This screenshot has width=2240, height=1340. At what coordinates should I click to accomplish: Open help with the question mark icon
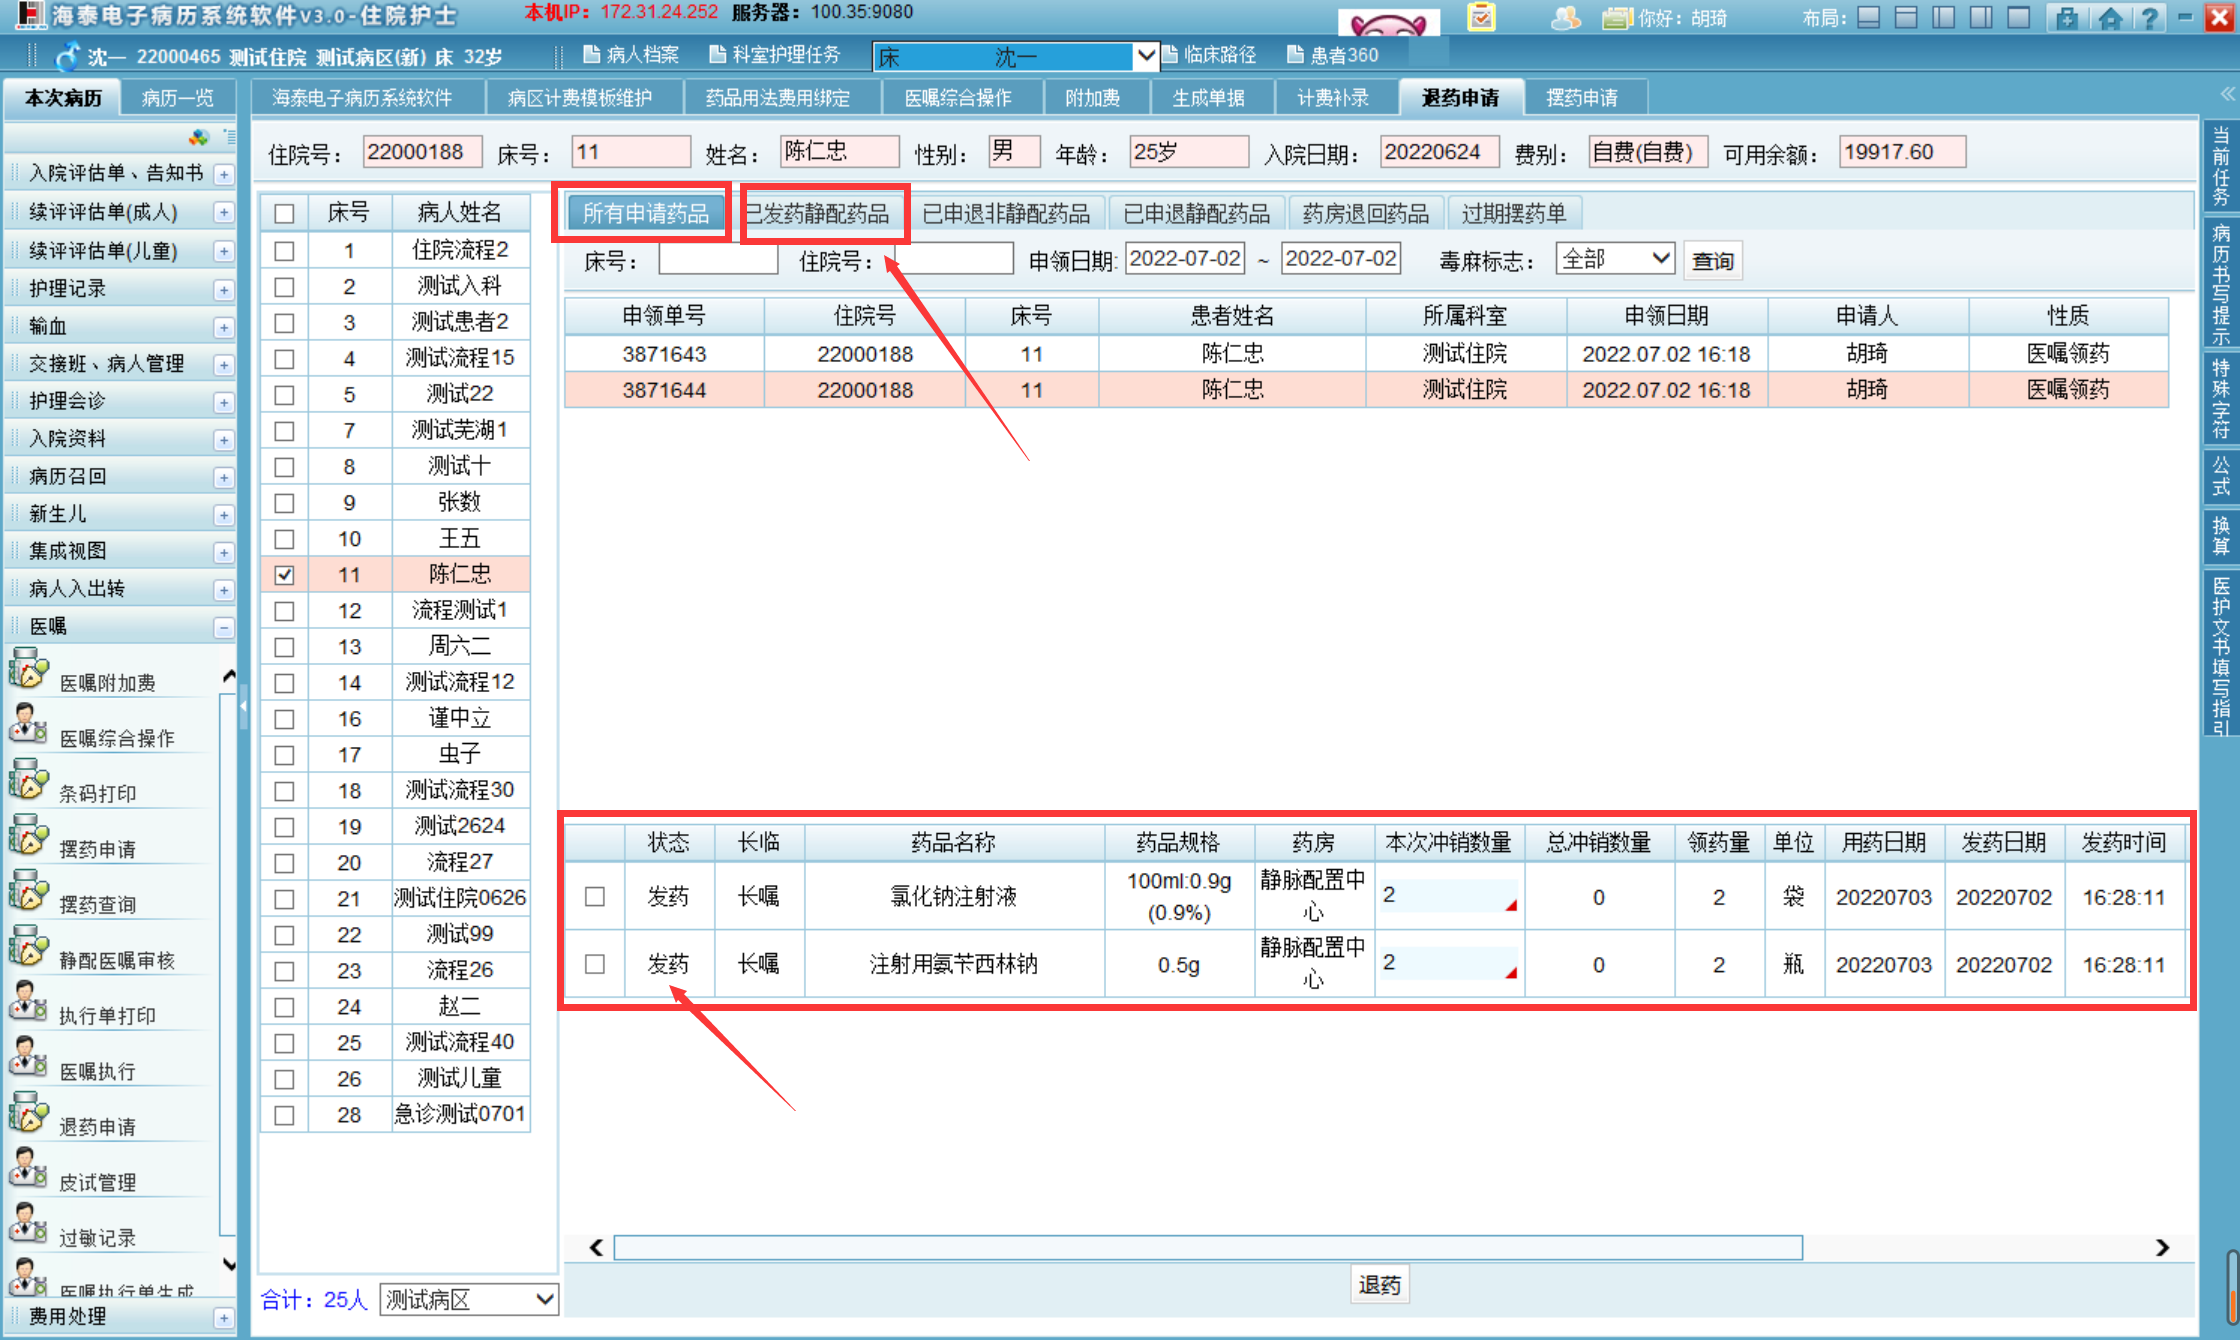click(2148, 17)
